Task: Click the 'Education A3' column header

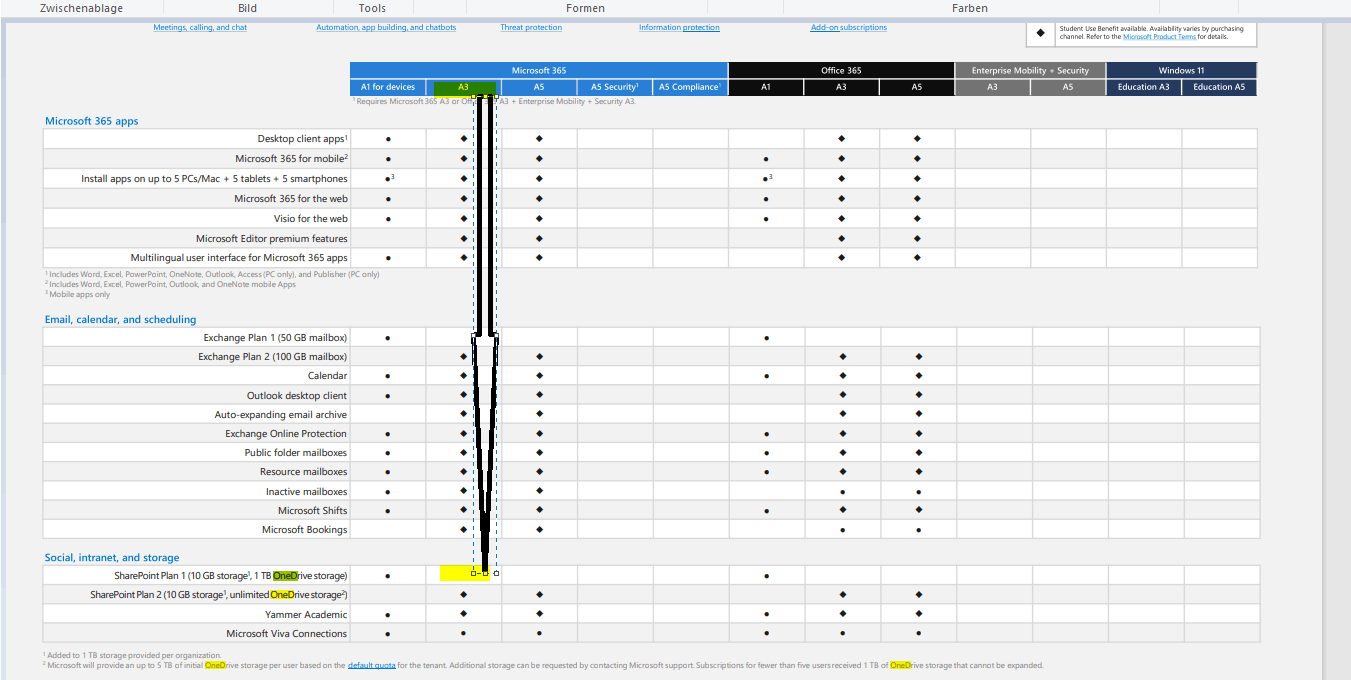Action: (1143, 87)
